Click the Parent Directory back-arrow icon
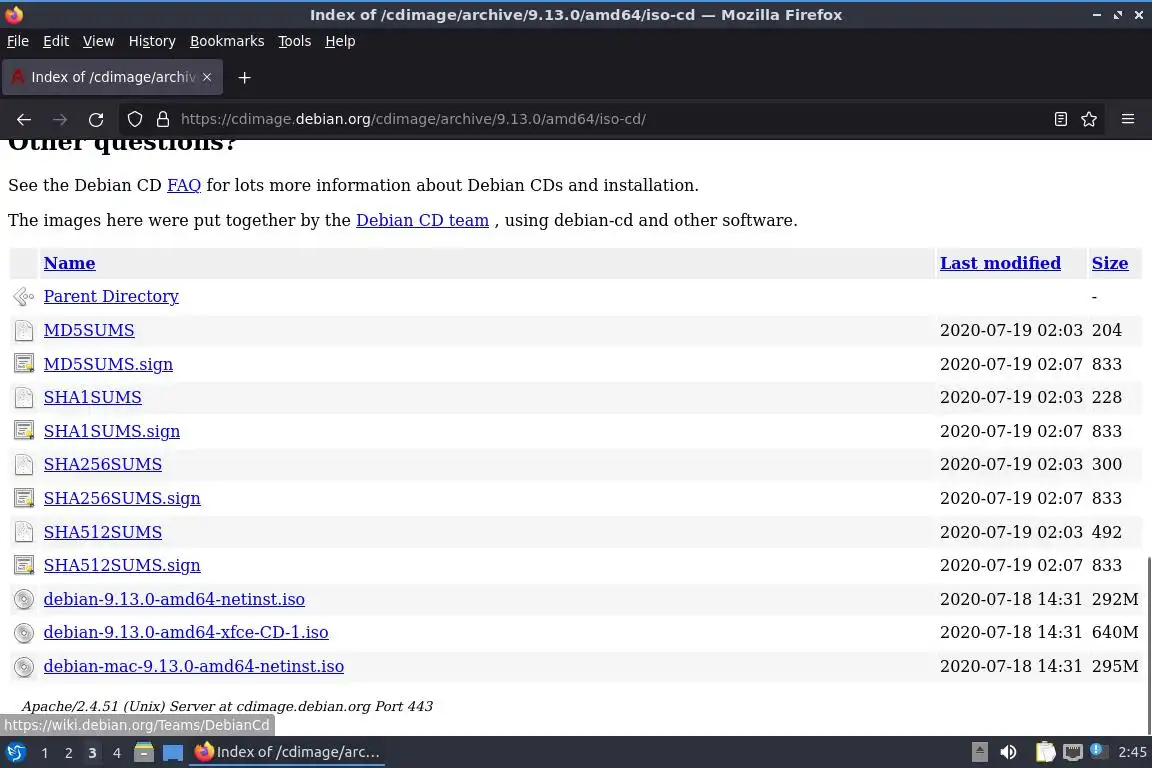The width and height of the screenshot is (1152, 768). [24, 296]
